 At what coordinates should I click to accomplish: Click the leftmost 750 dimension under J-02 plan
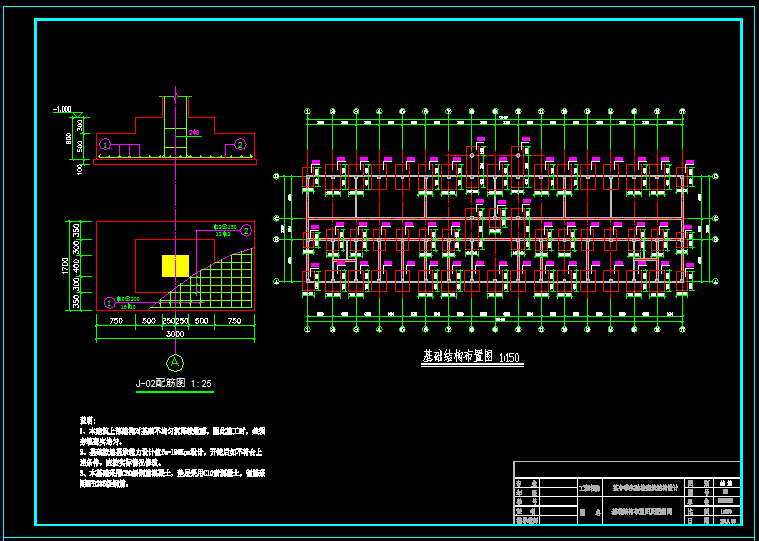pos(115,321)
